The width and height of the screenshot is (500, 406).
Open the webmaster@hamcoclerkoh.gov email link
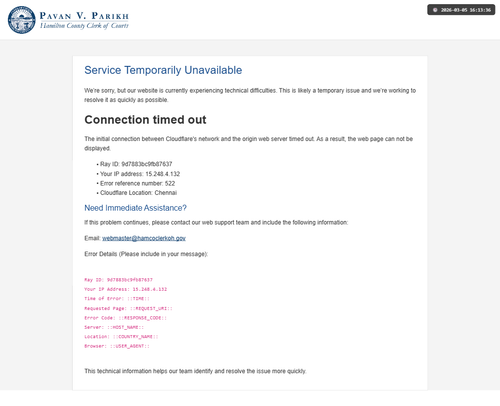[144, 238]
